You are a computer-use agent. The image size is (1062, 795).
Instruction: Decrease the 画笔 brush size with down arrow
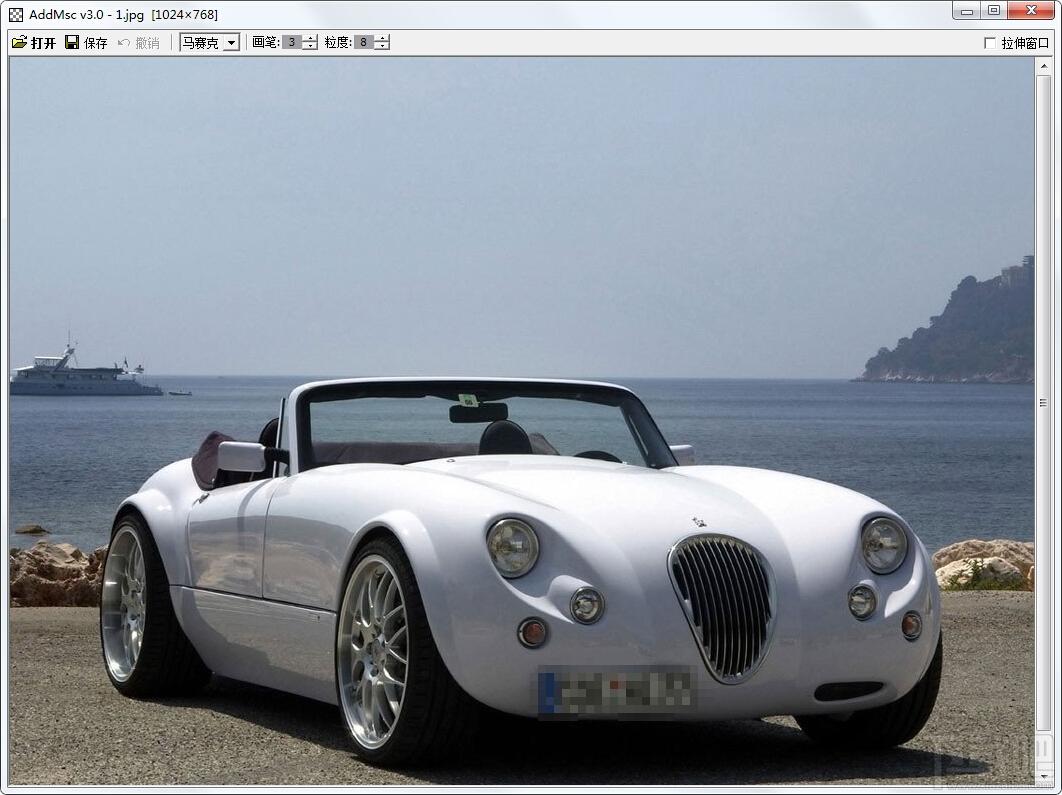310,46
